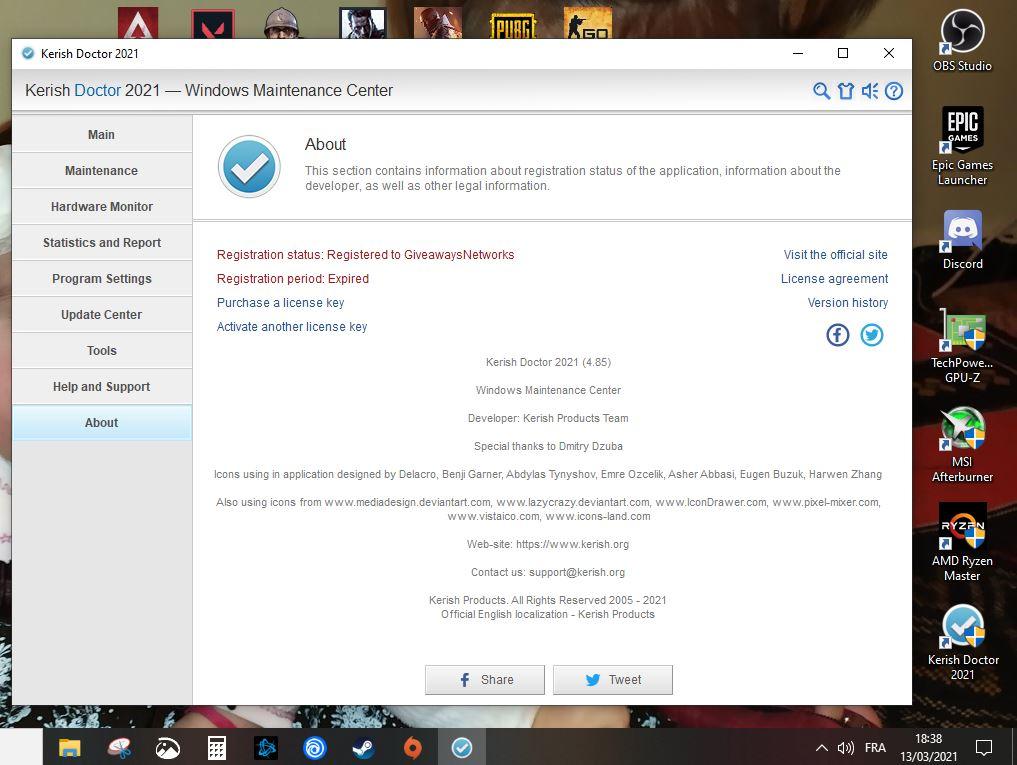Click Kerish Doctor icon in the taskbar
1017x765 pixels.
click(x=462, y=748)
